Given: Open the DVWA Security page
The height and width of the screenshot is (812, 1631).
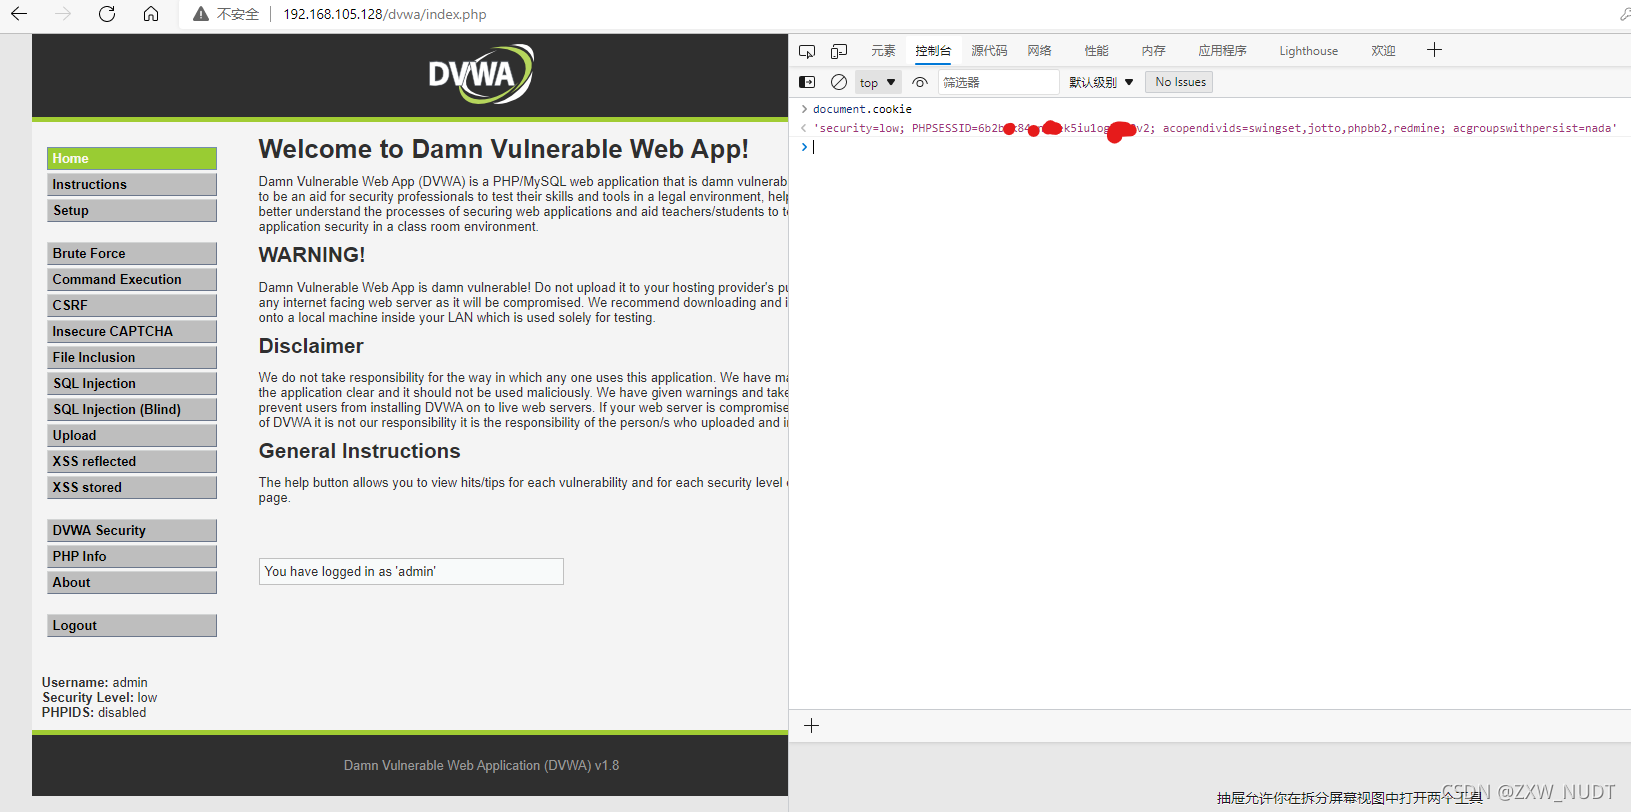Looking at the screenshot, I should point(132,530).
